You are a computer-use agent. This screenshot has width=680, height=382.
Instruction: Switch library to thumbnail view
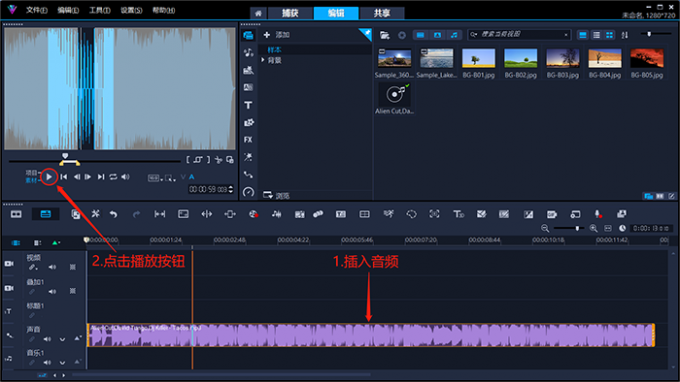pos(609,35)
